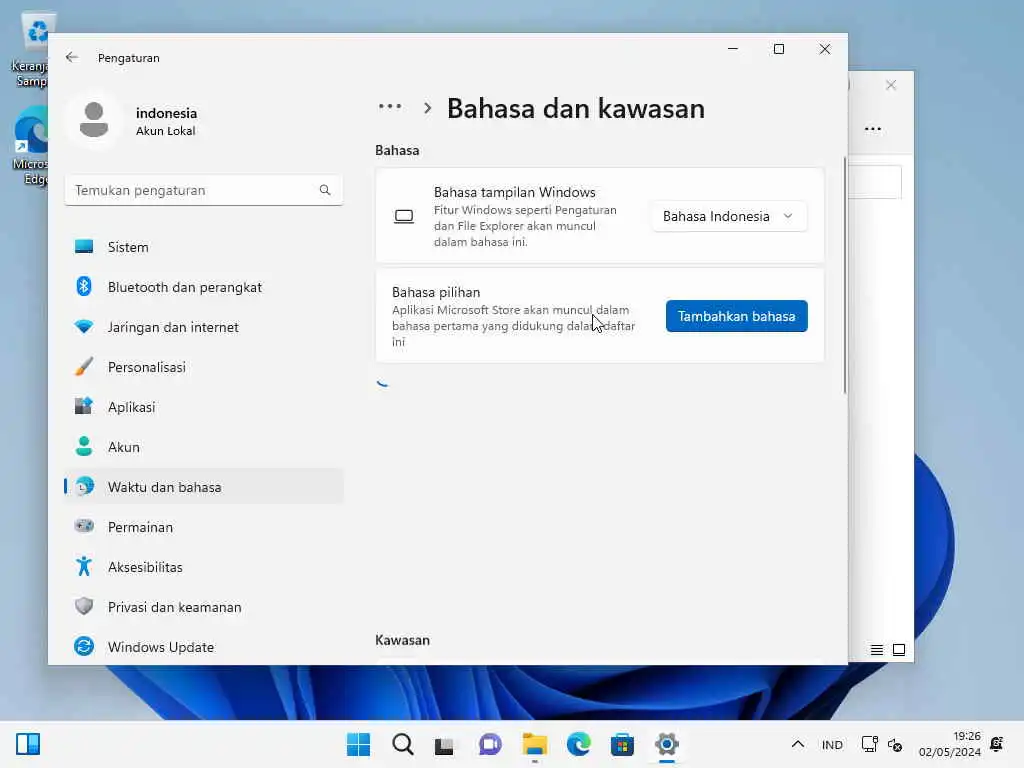1024x768 pixels.
Task: Show hidden icons in the system tray
Action: (x=797, y=744)
